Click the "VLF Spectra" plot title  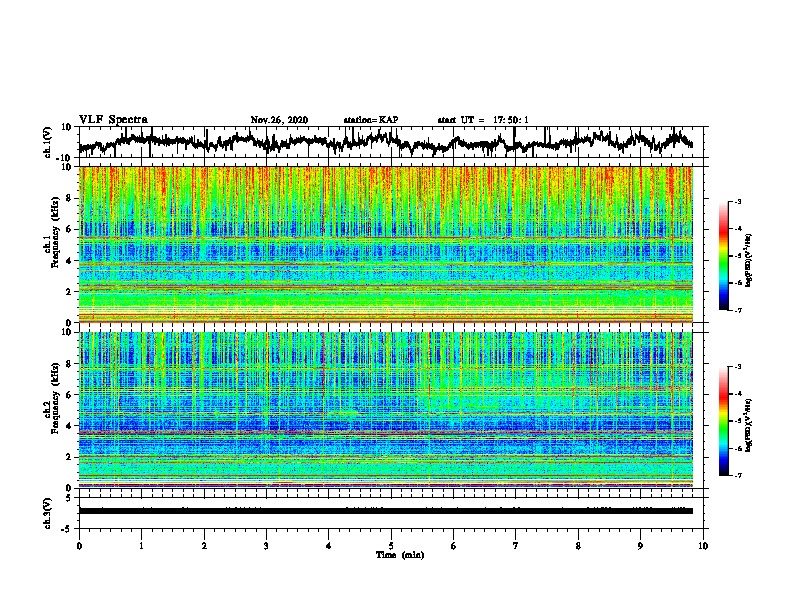tap(113, 120)
